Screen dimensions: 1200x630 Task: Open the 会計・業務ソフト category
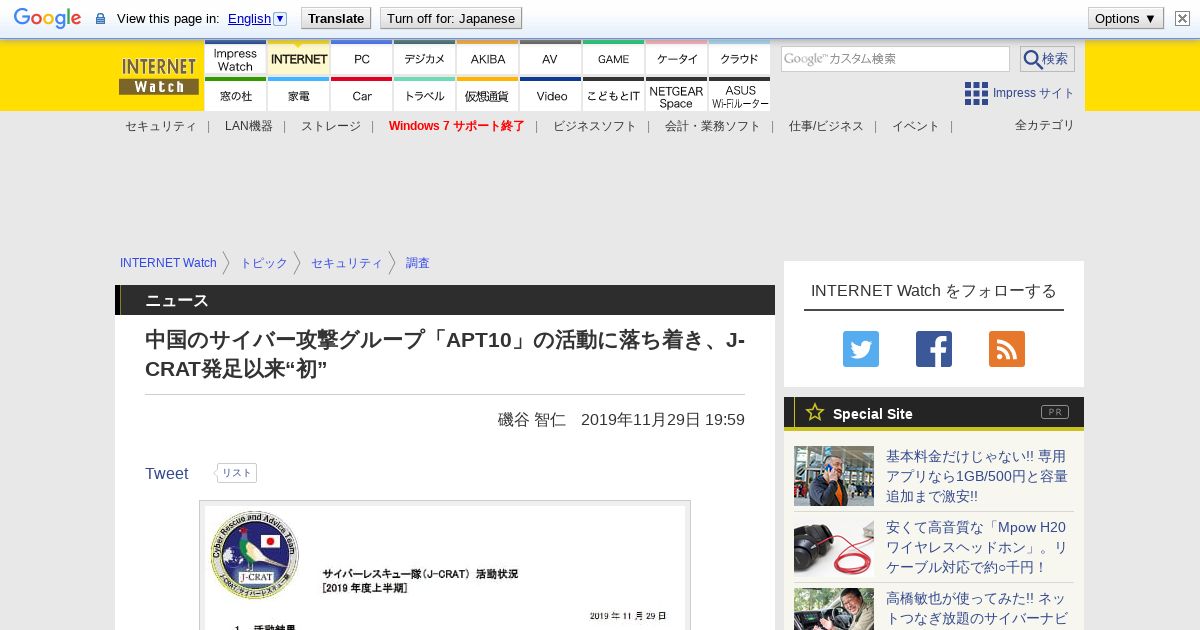click(712, 126)
